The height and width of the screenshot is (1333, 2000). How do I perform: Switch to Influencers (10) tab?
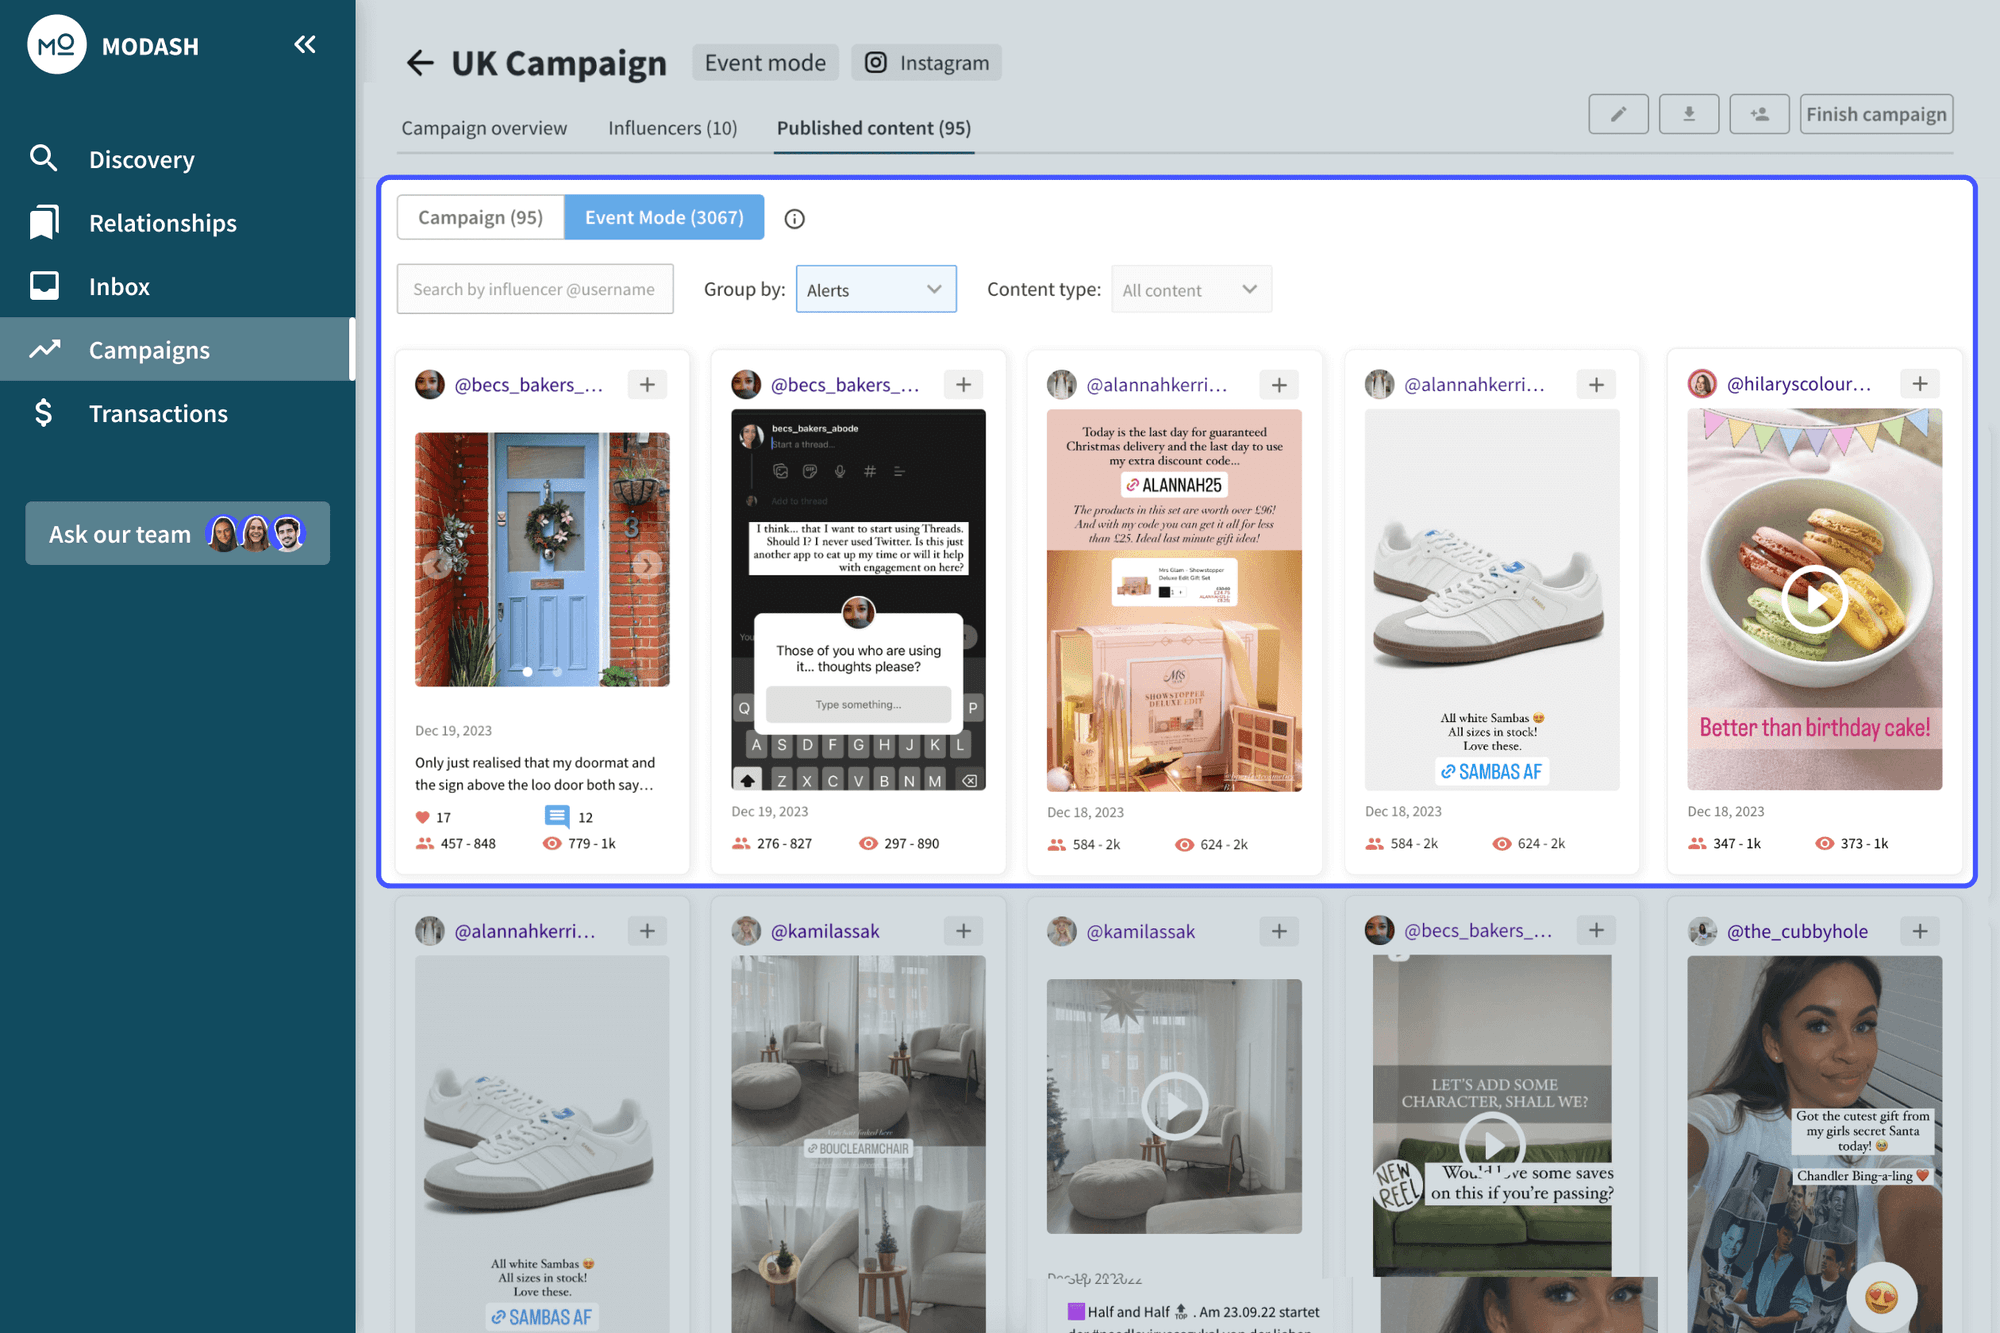point(672,128)
